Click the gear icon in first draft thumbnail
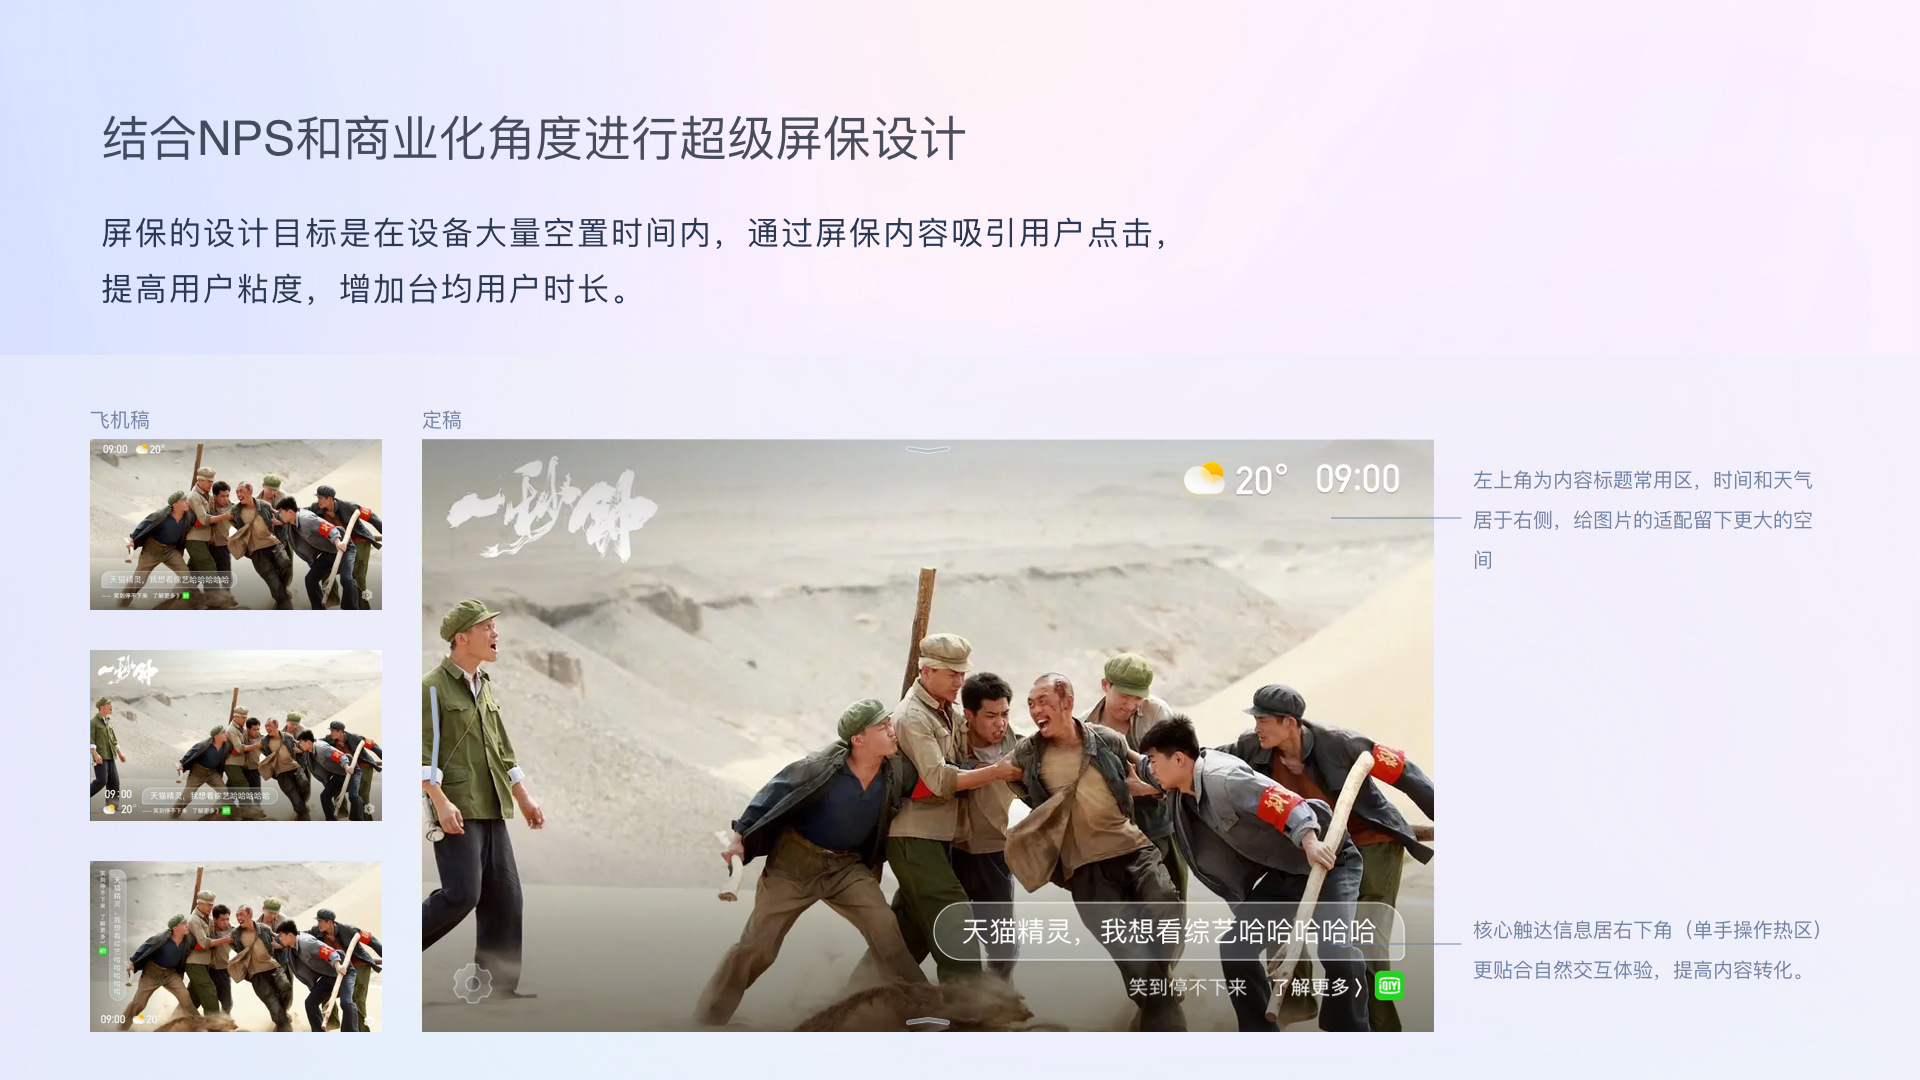 [367, 595]
